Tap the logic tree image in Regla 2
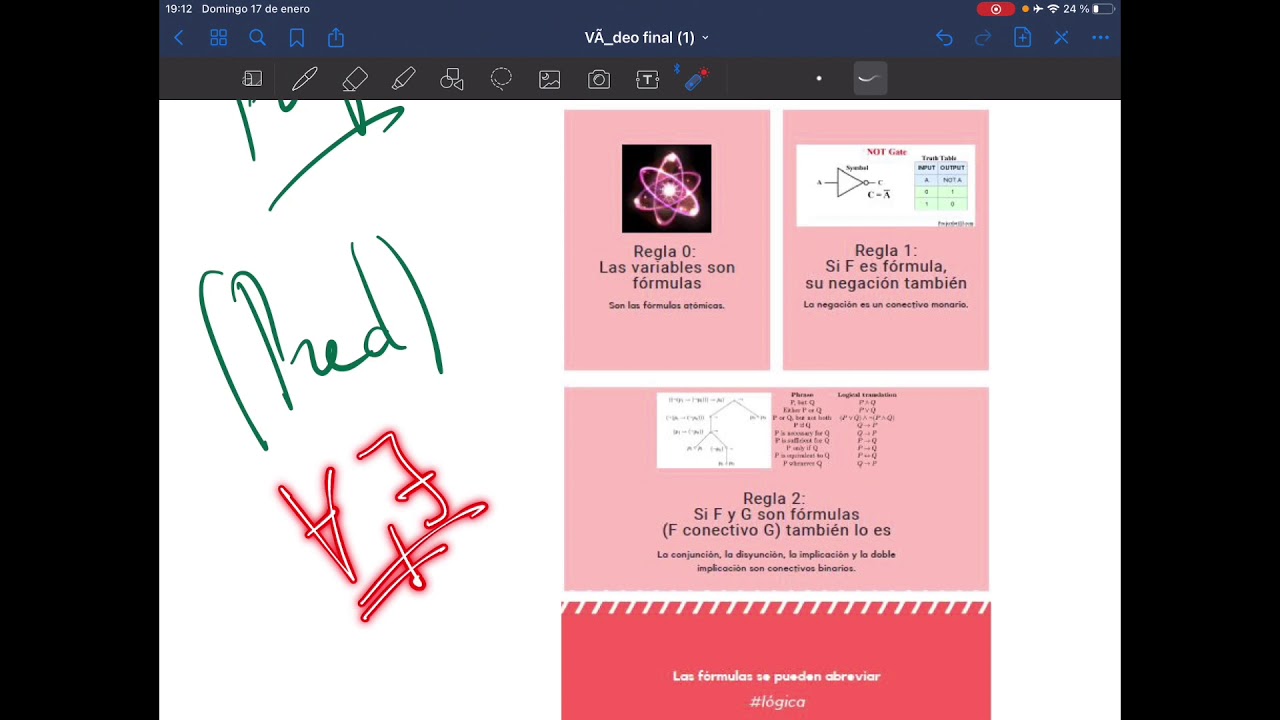This screenshot has height=720, width=1280. [x=714, y=431]
